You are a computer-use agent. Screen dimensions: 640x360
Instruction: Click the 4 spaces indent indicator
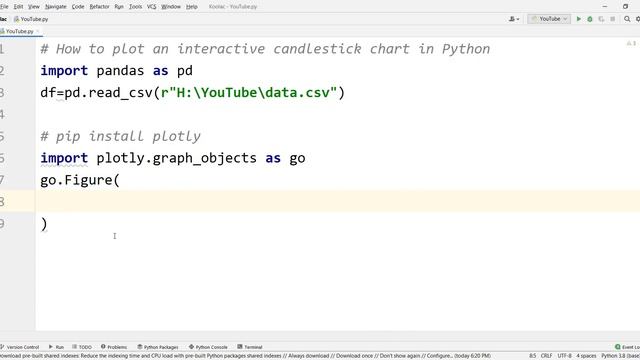click(586, 356)
